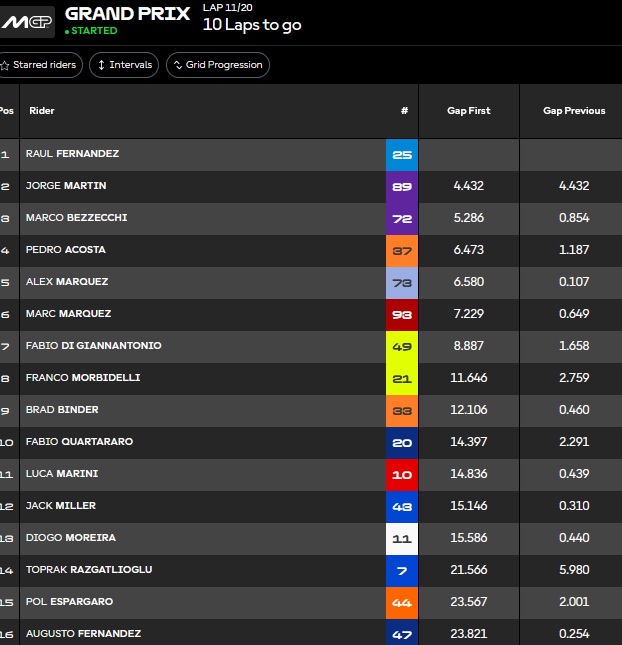Click gap previous value 0.107
This screenshot has width=622, height=645.
(574, 282)
